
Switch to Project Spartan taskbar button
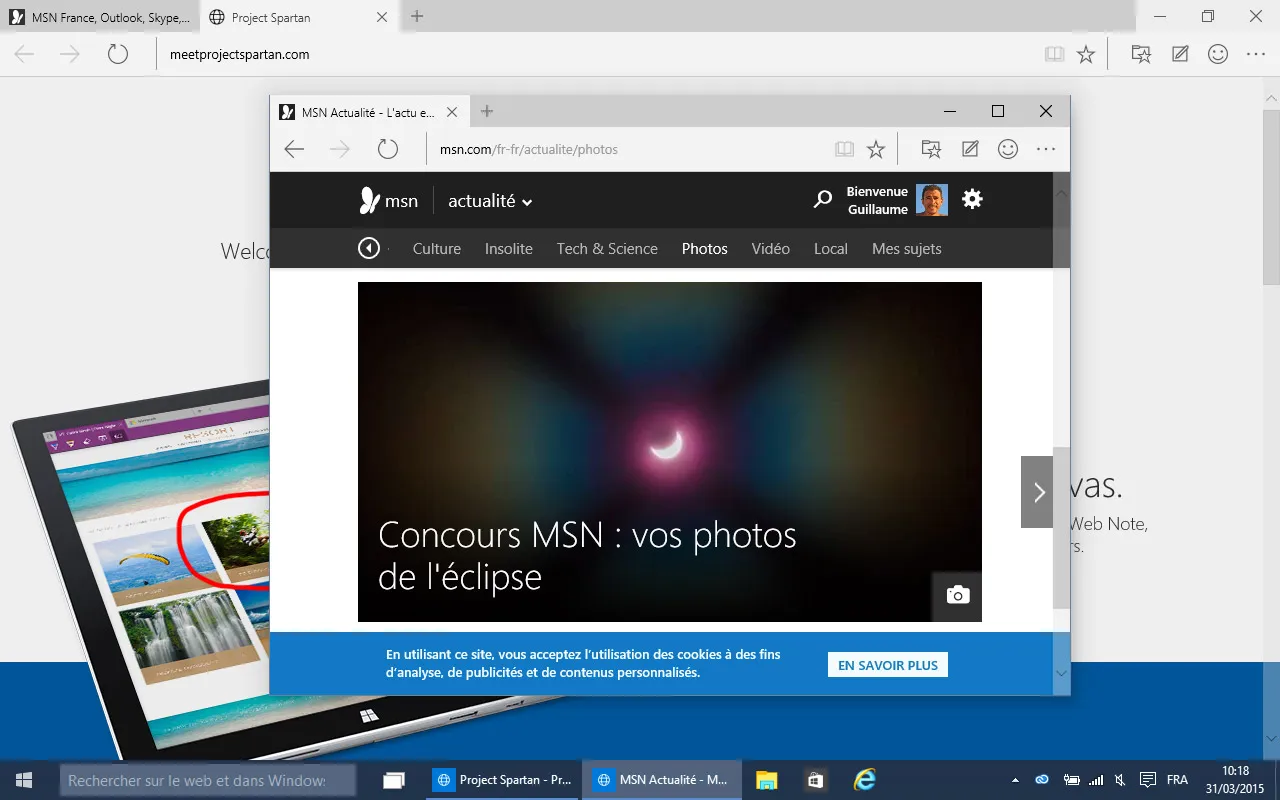coord(502,780)
